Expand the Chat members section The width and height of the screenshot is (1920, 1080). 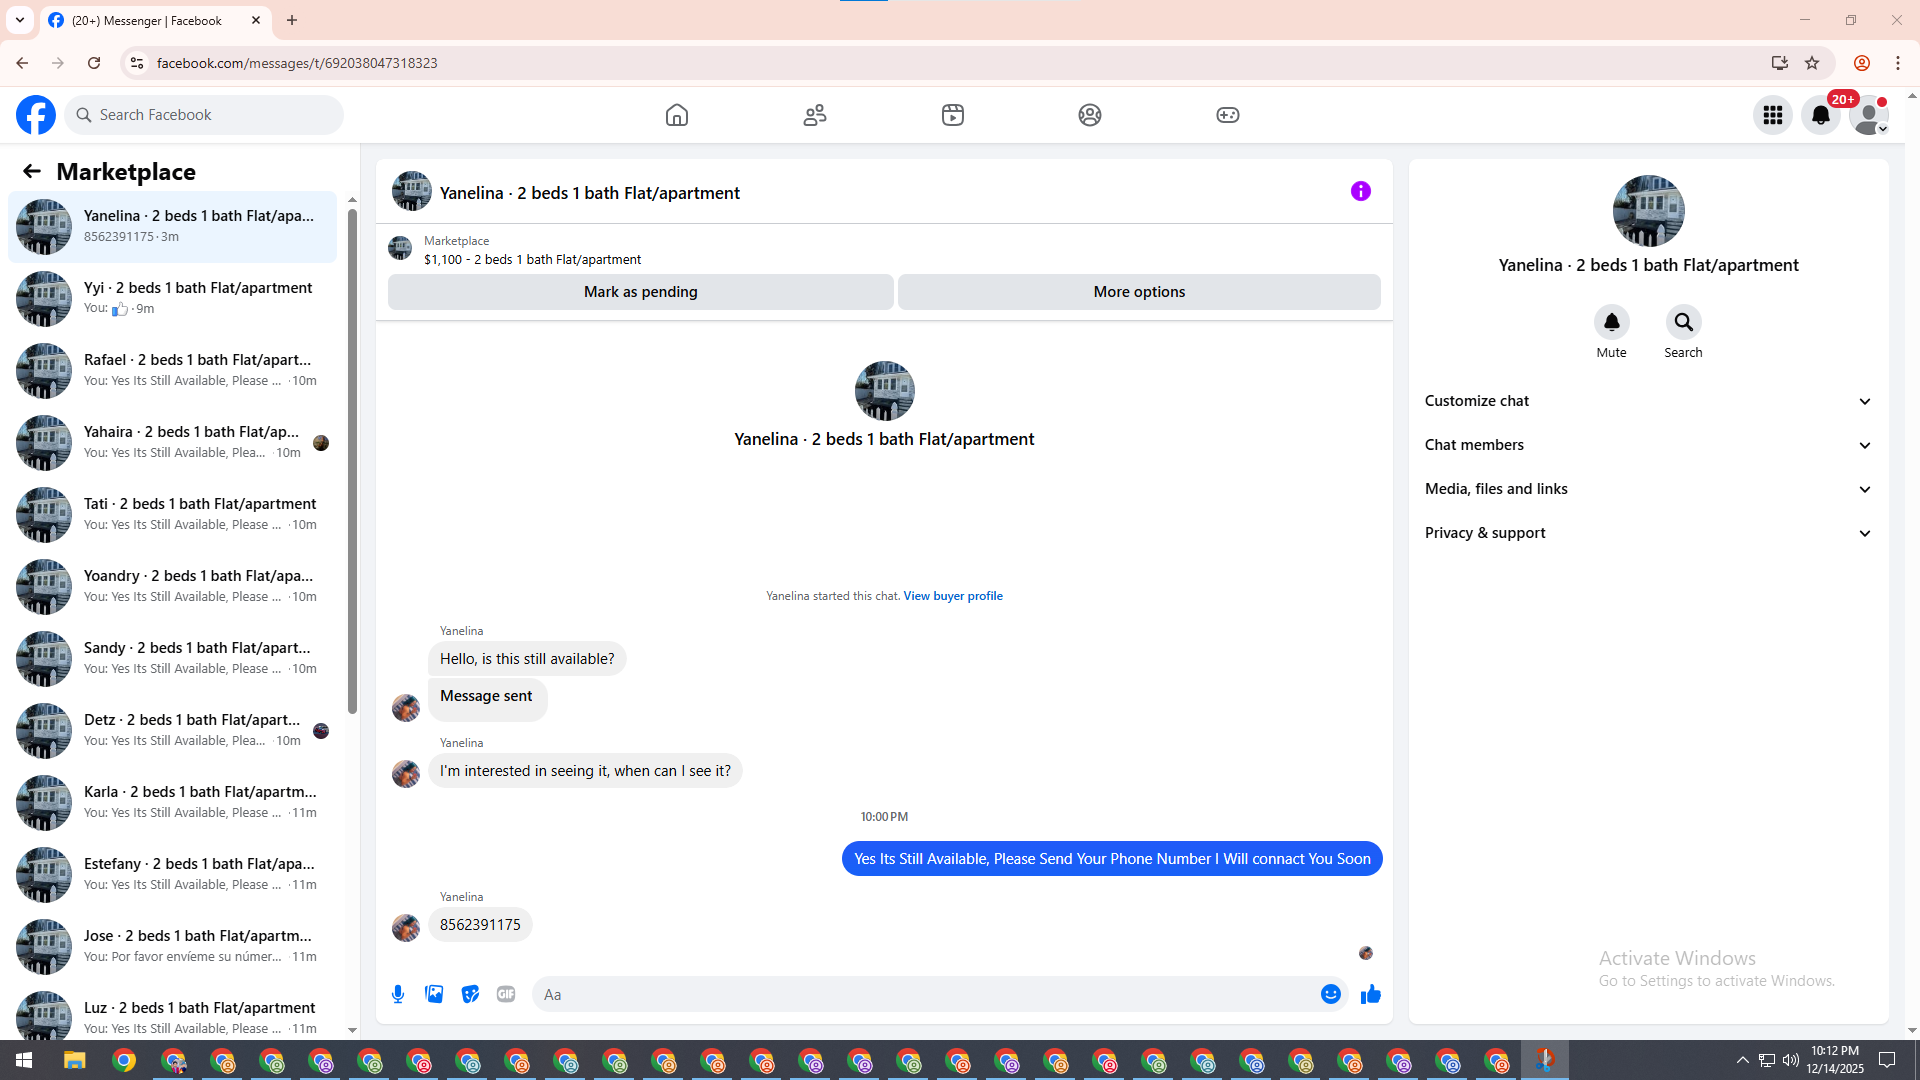click(1647, 445)
